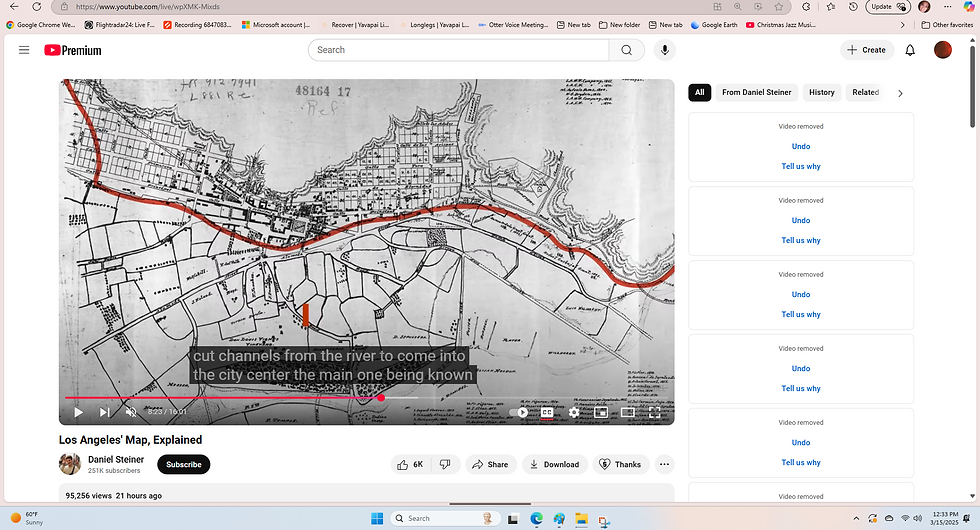
Task: Switch to miniplayer mode
Action: (x=601, y=412)
